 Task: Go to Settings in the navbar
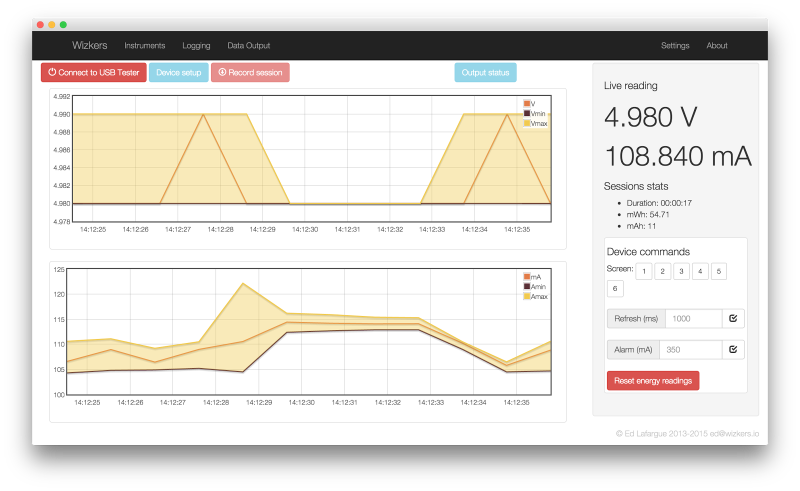pos(675,45)
